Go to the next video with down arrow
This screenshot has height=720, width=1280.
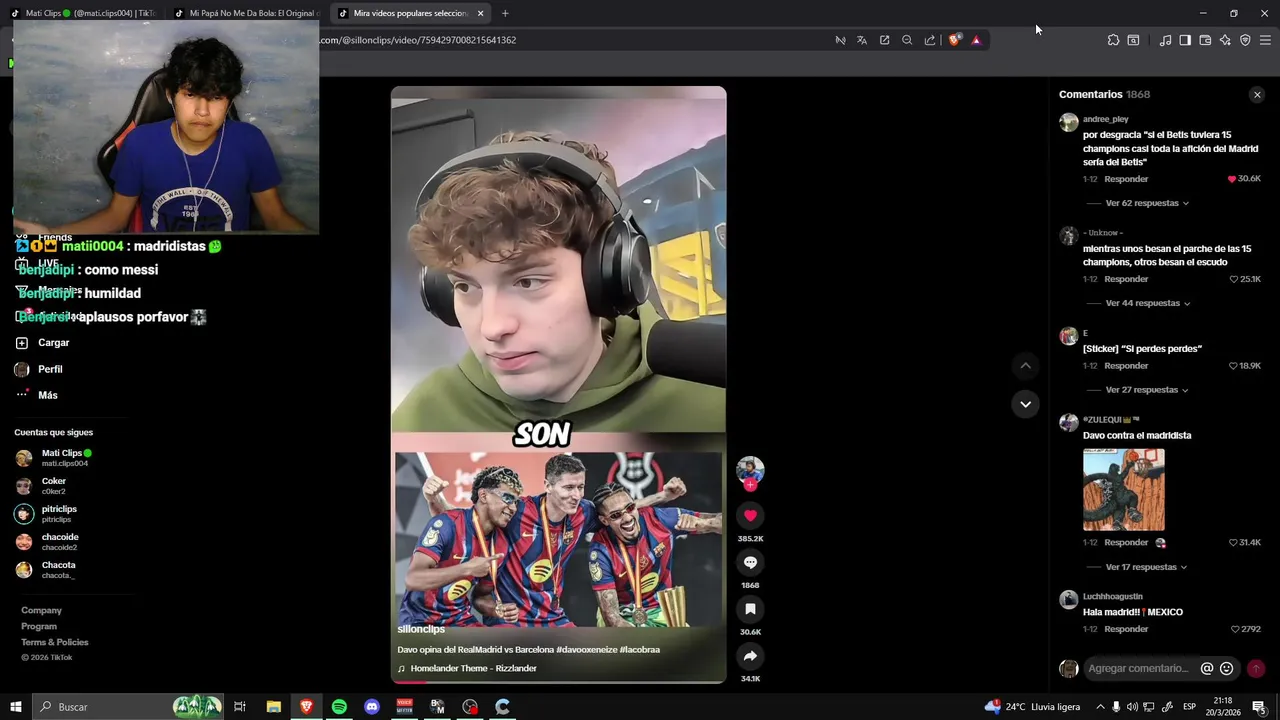(x=1025, y=404)
